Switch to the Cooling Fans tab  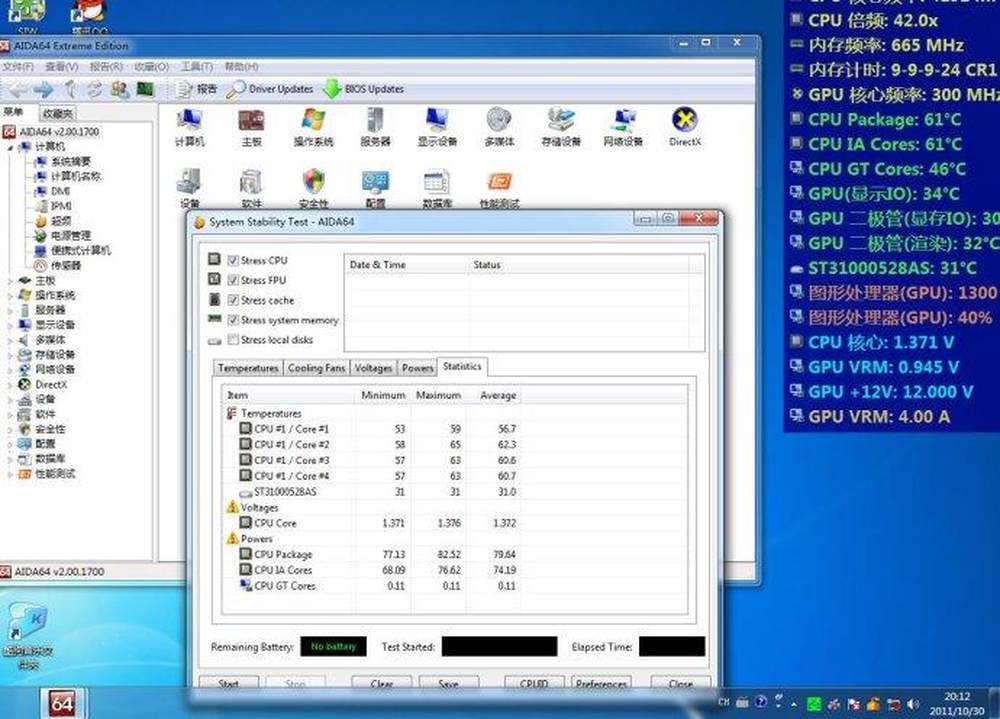pos(316,368)
